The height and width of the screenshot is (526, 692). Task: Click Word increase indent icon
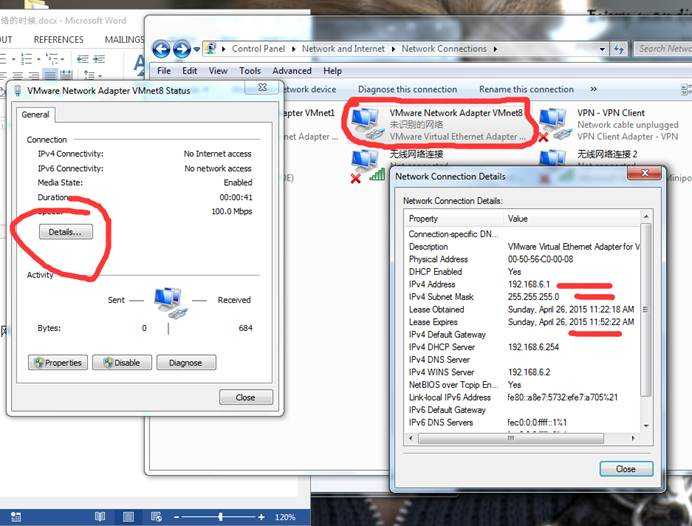coord(99,59)
